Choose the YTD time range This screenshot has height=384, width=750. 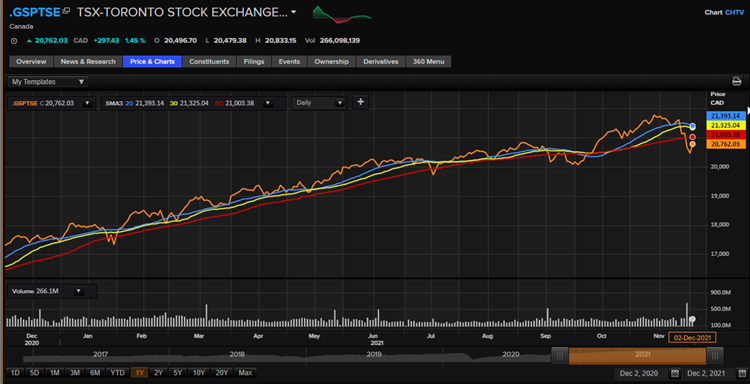117,373
